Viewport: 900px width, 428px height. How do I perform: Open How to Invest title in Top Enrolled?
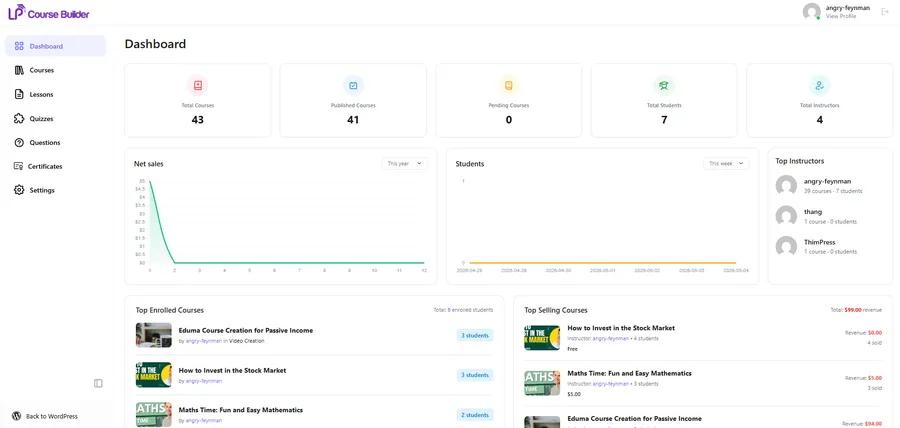click(x=232, y=370)
